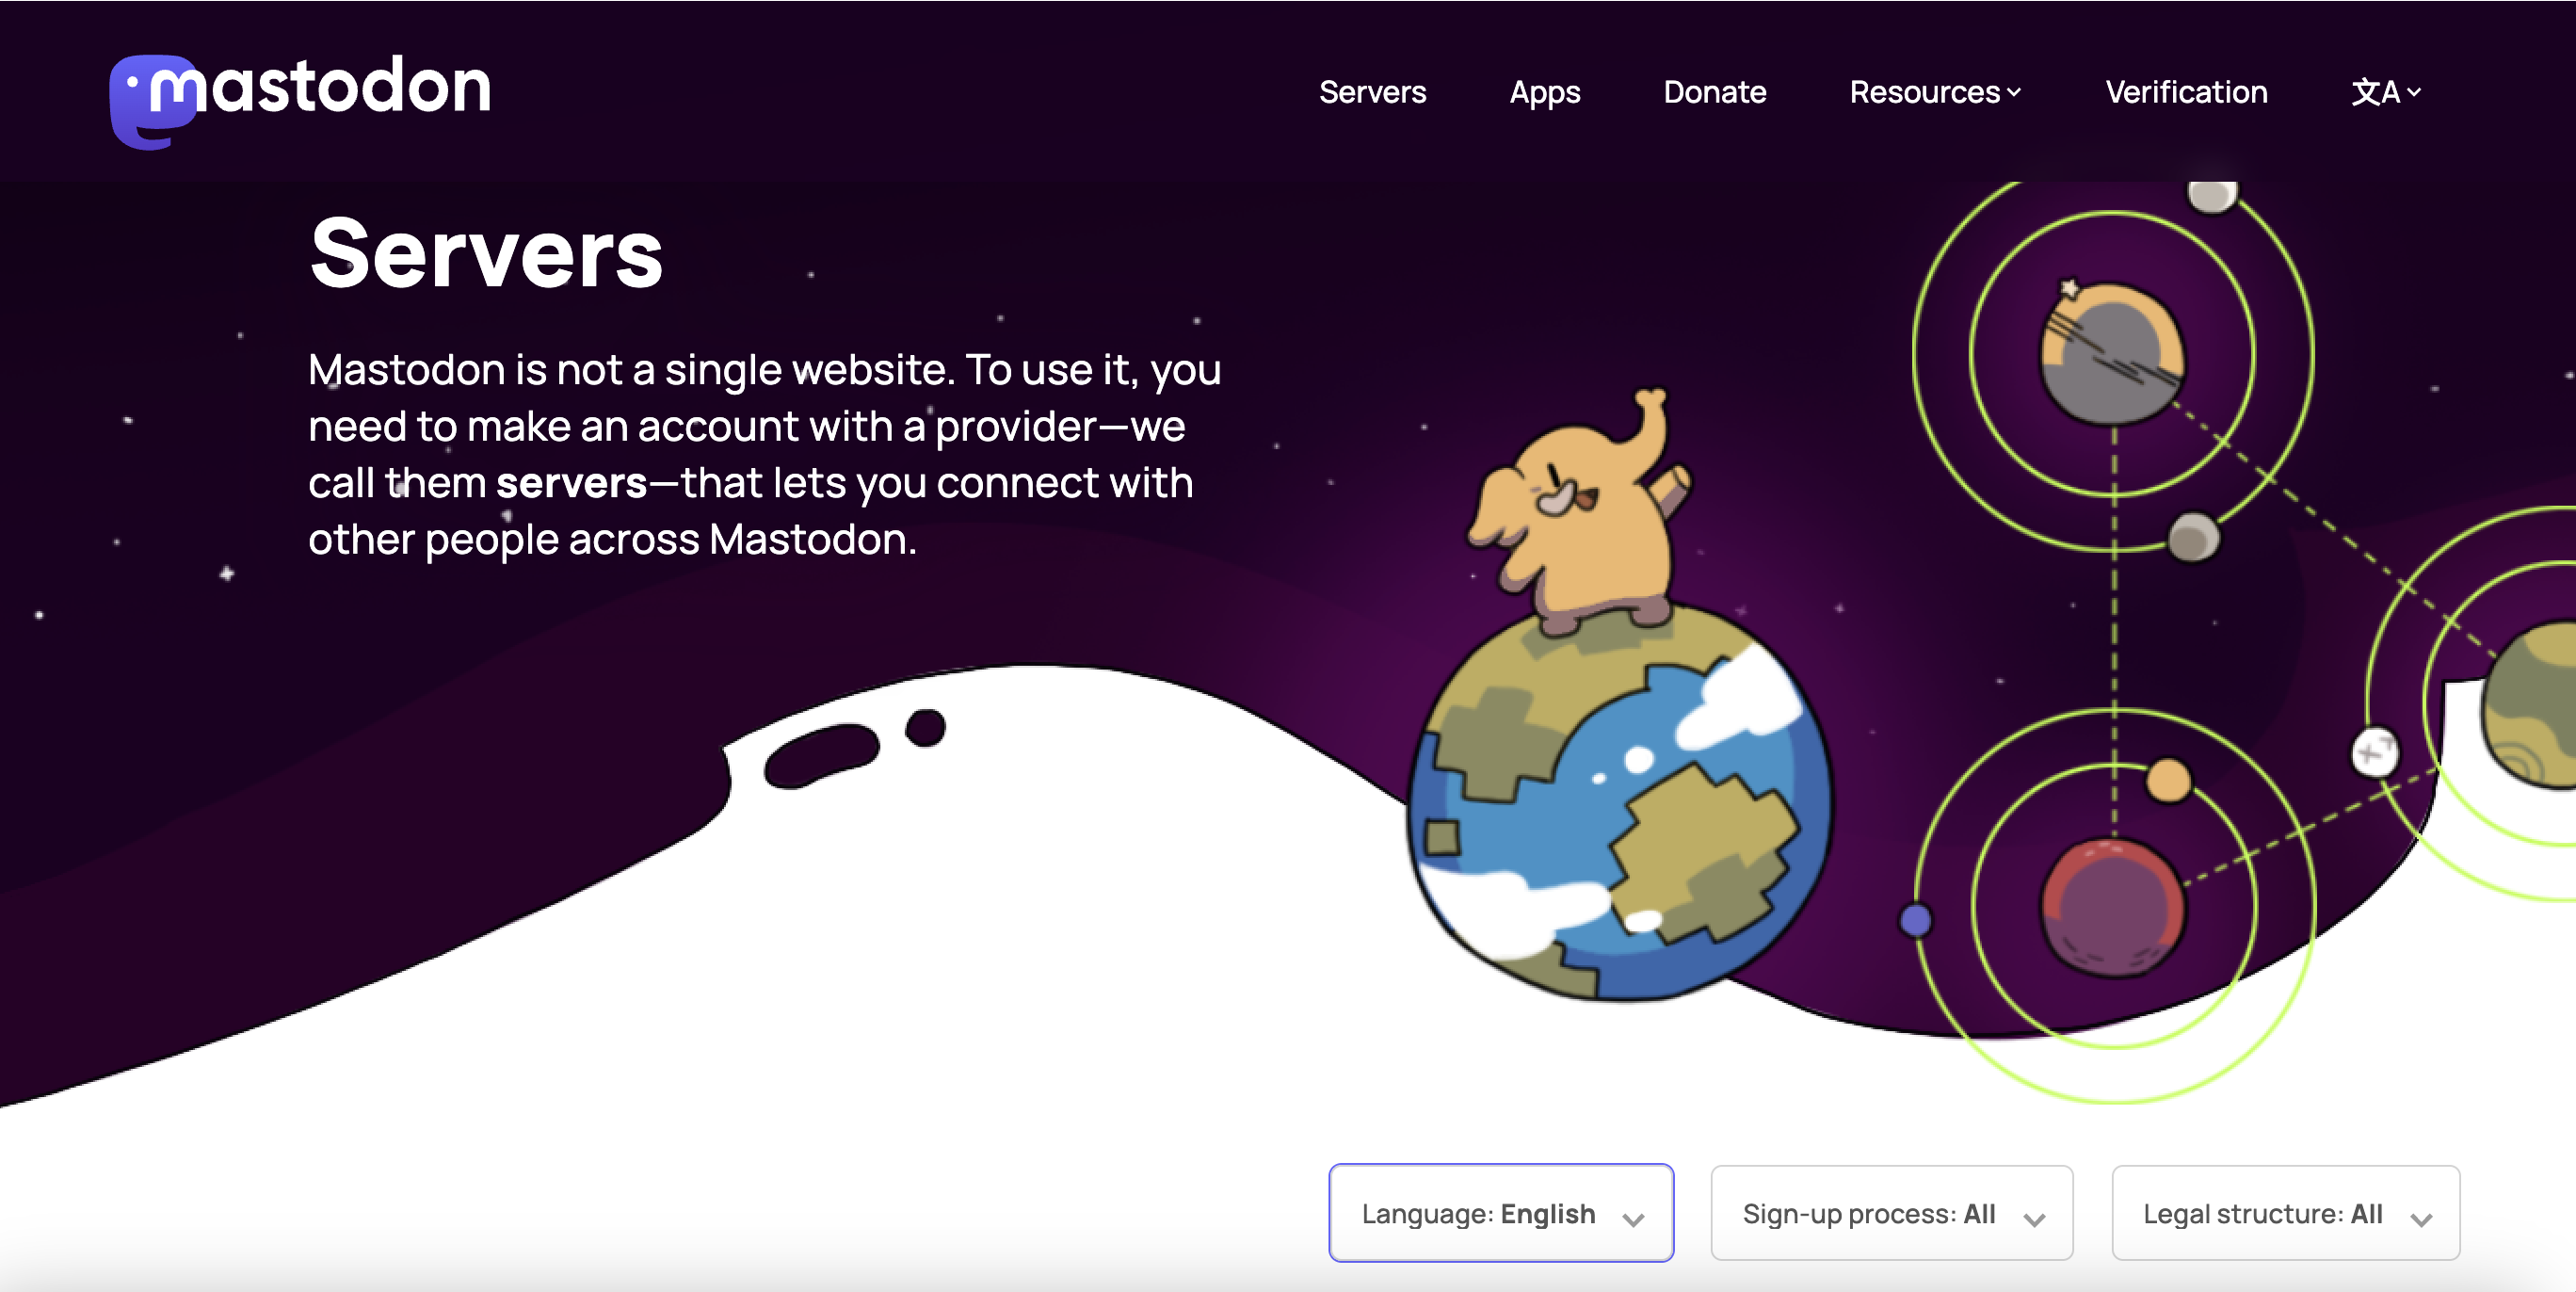The width and height of the screenshot is (2576, 1292).
Task: Expand the Language: English dropdown
Action: tap(1501, 1213)
